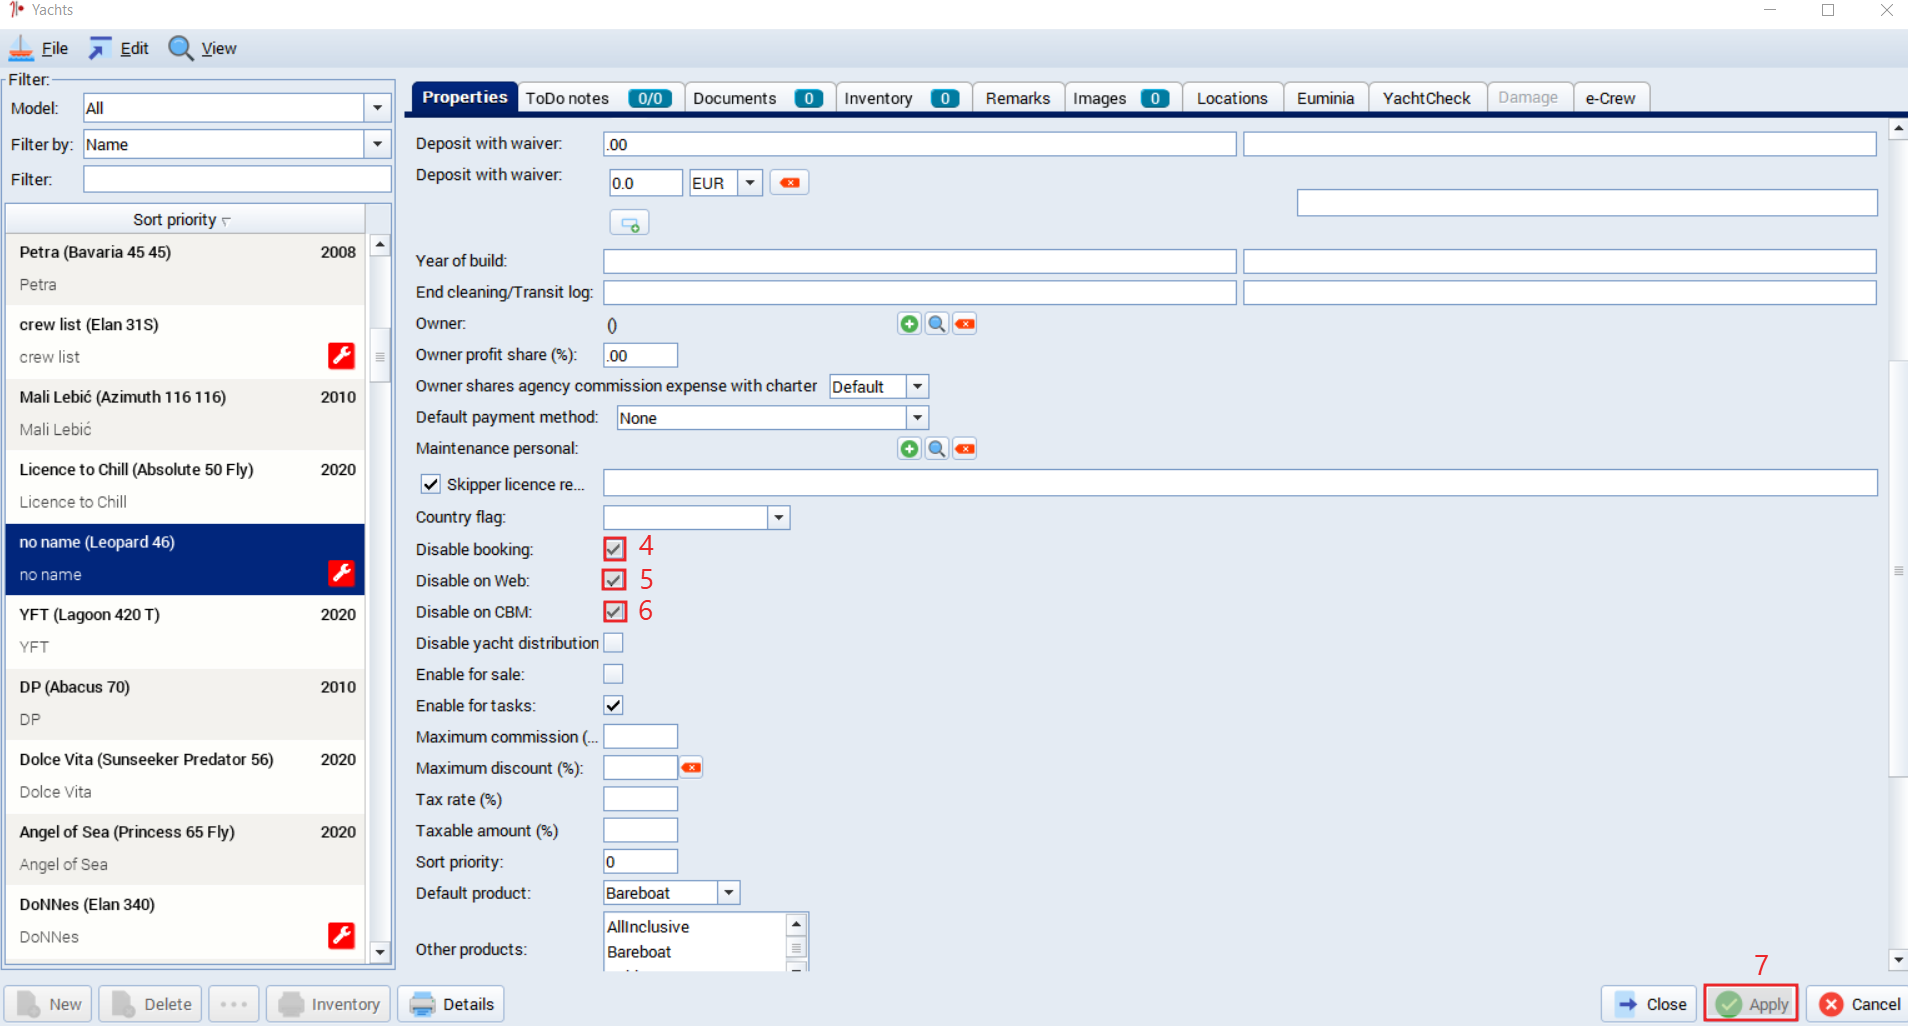The height and width of the screenshot is (1026, 1908).
Task: Clear the owner with red delete icon
Action: point(965,324)
